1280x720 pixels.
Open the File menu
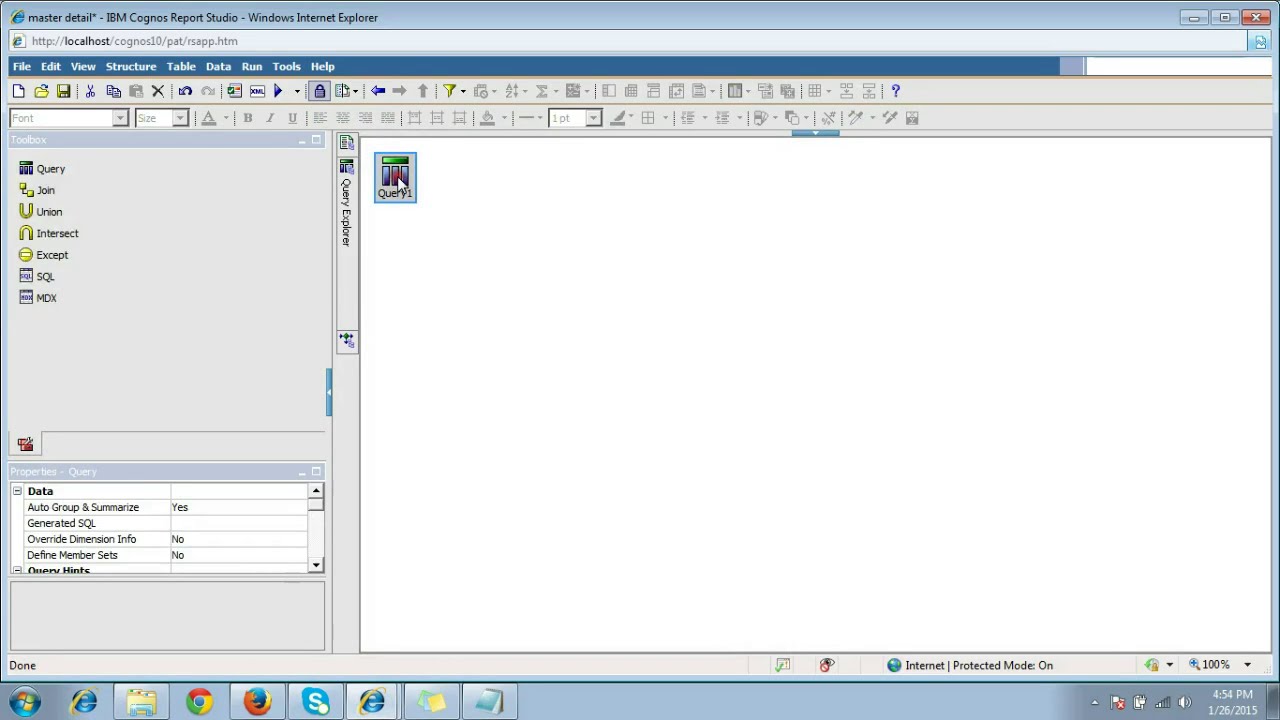coord(21,66)
